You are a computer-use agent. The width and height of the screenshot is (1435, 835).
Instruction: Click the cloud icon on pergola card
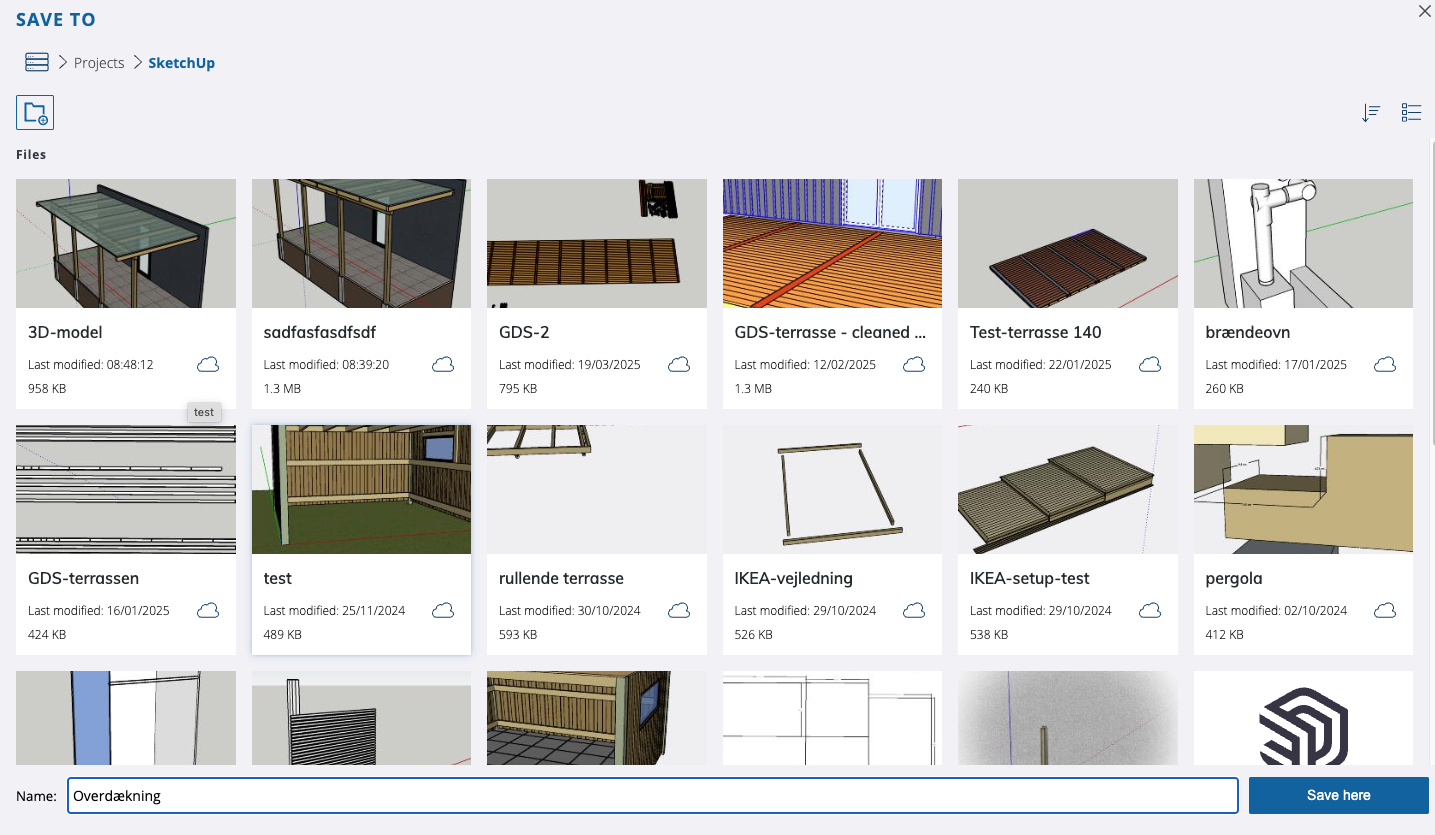pyautogui.click(x=1385, y=611)
